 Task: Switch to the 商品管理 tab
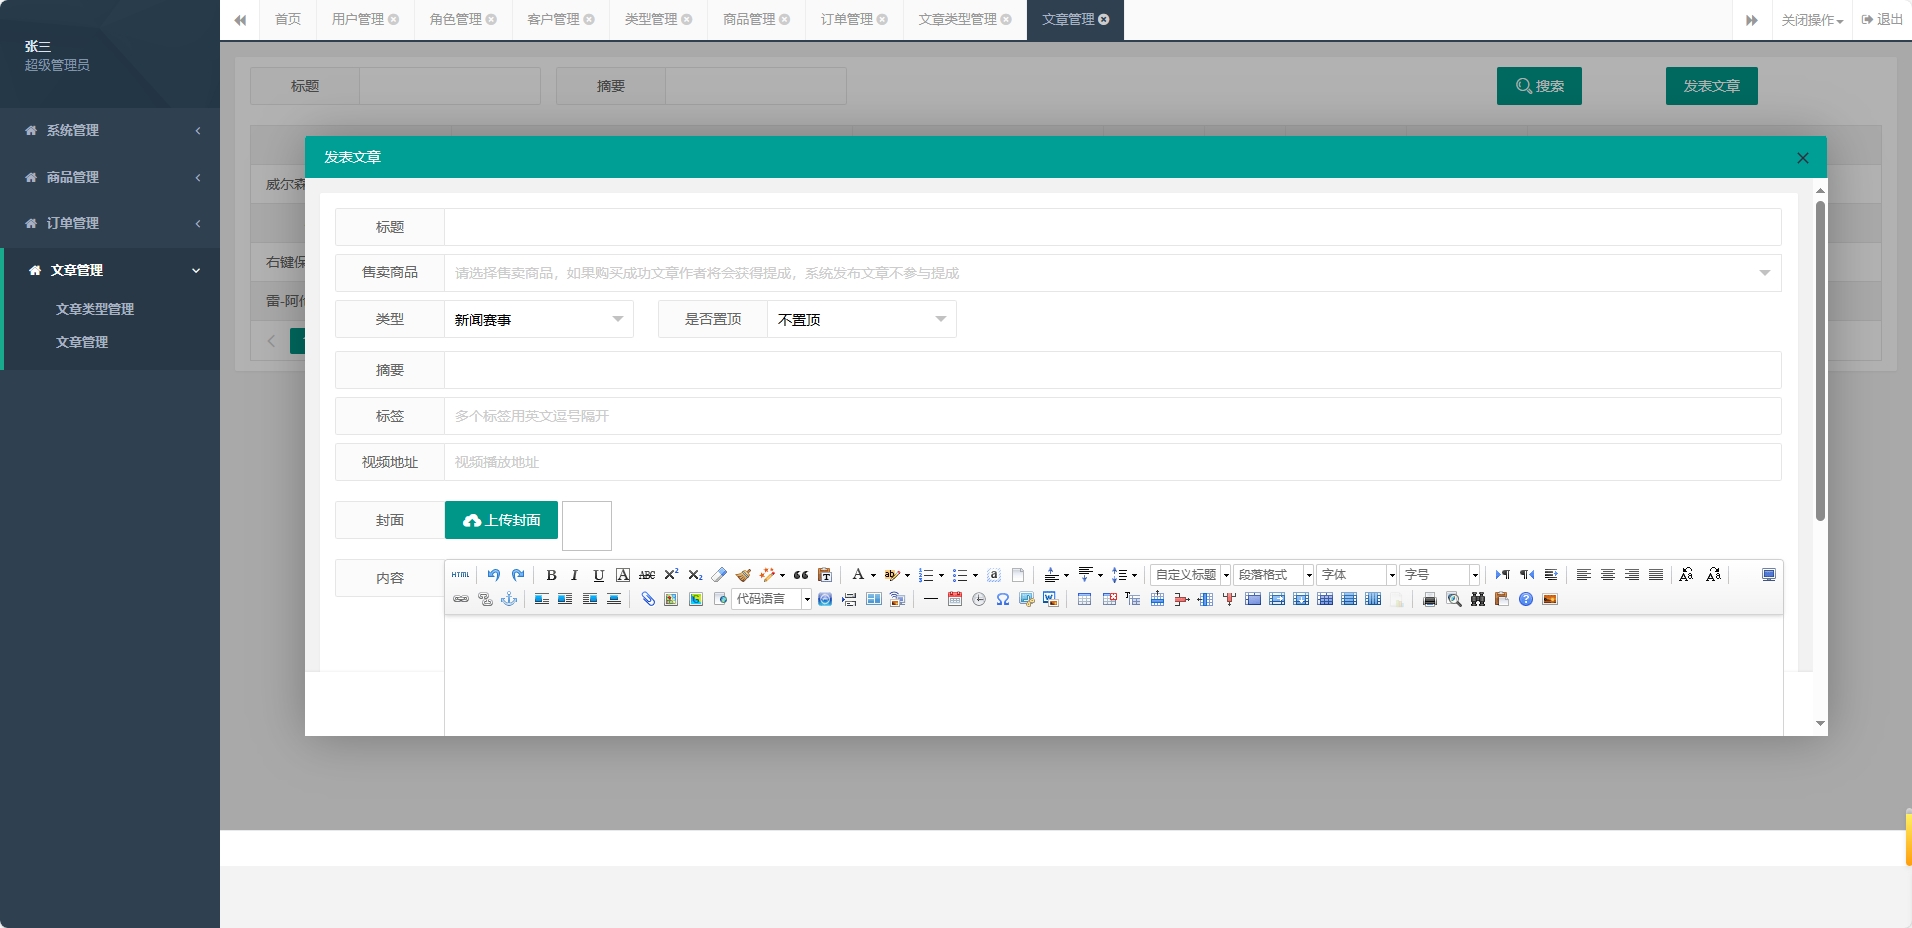click(x=756, y=20)
